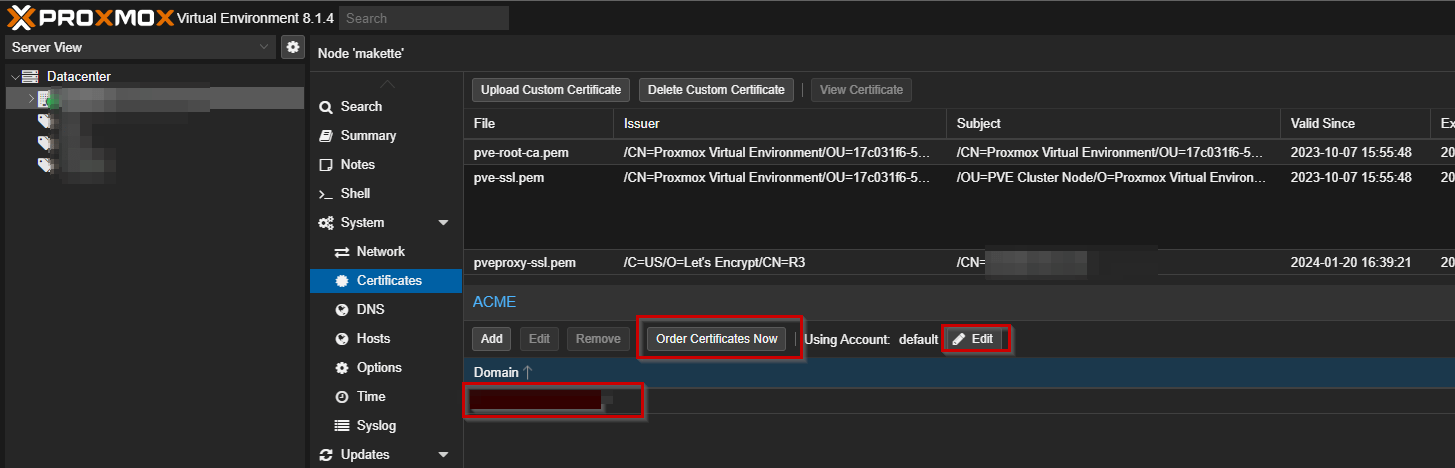Screen dimensions: 1455x468
Task: Click the Search field in top bar
Action: pyautogui.click(x=424, y=18)
